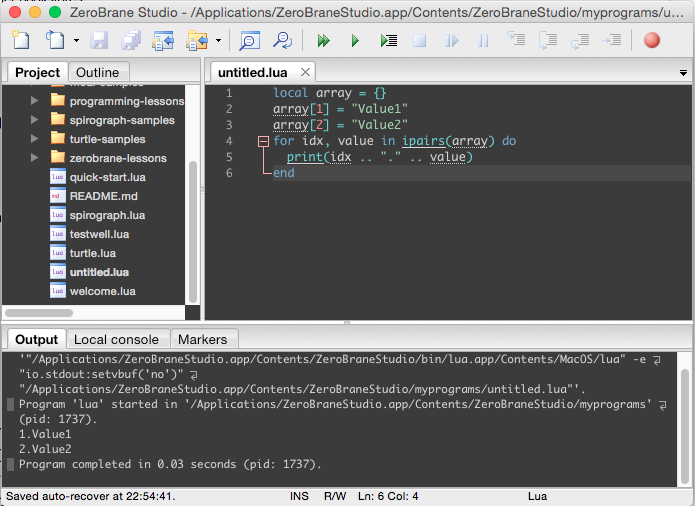Switch to the Project tab

click(37, 72)
